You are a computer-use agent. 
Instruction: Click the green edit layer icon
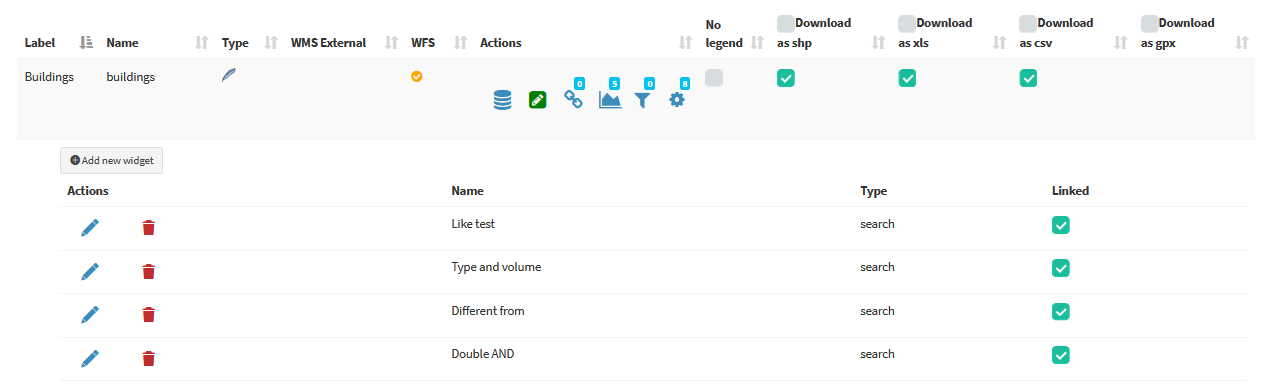click(538, 99)
